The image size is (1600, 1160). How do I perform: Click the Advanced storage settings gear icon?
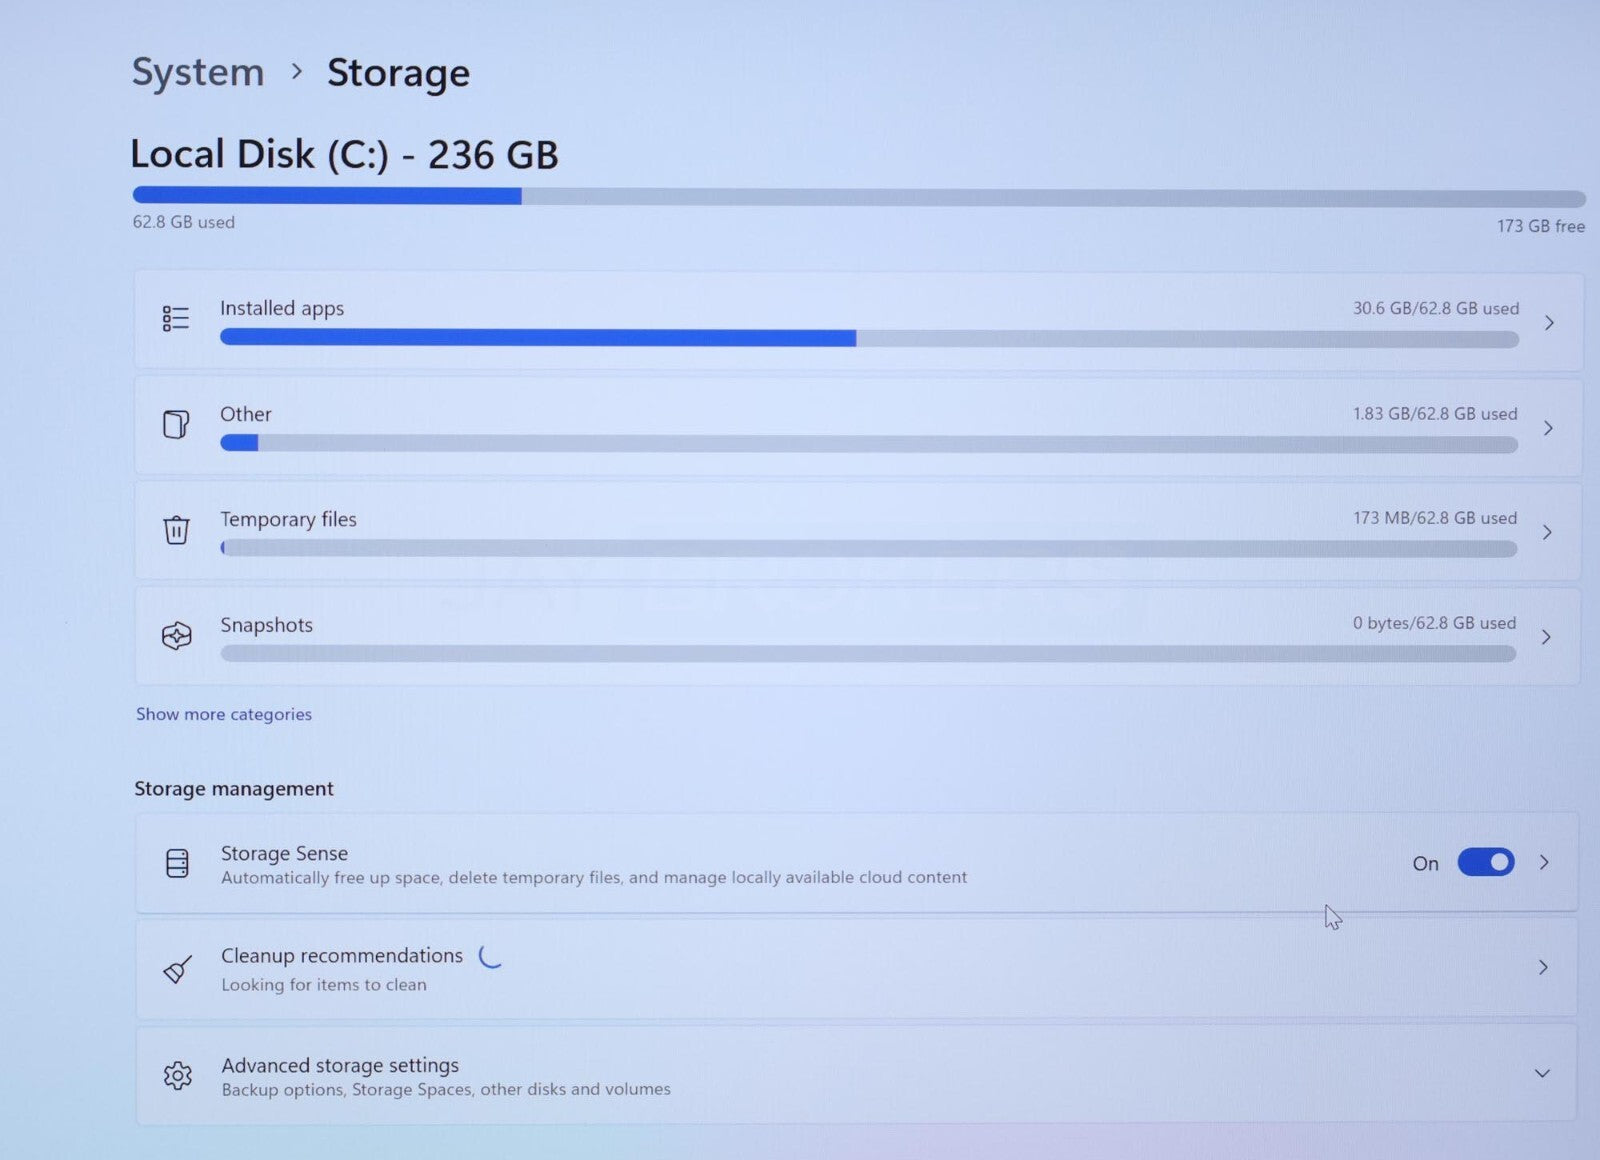tap(177, 1076)
